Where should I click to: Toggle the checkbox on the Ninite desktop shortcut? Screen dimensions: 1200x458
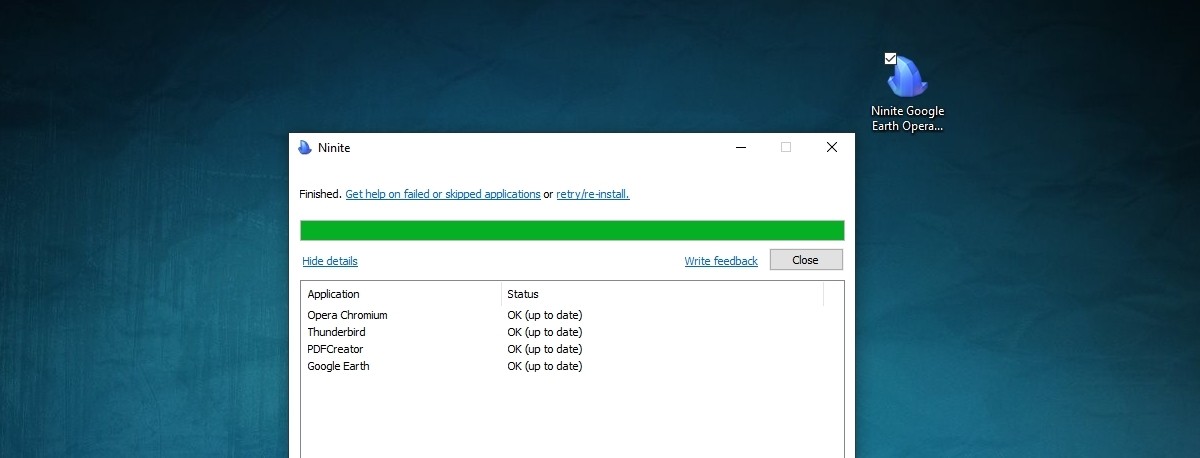pyautogui.click(x=891, y=59)
